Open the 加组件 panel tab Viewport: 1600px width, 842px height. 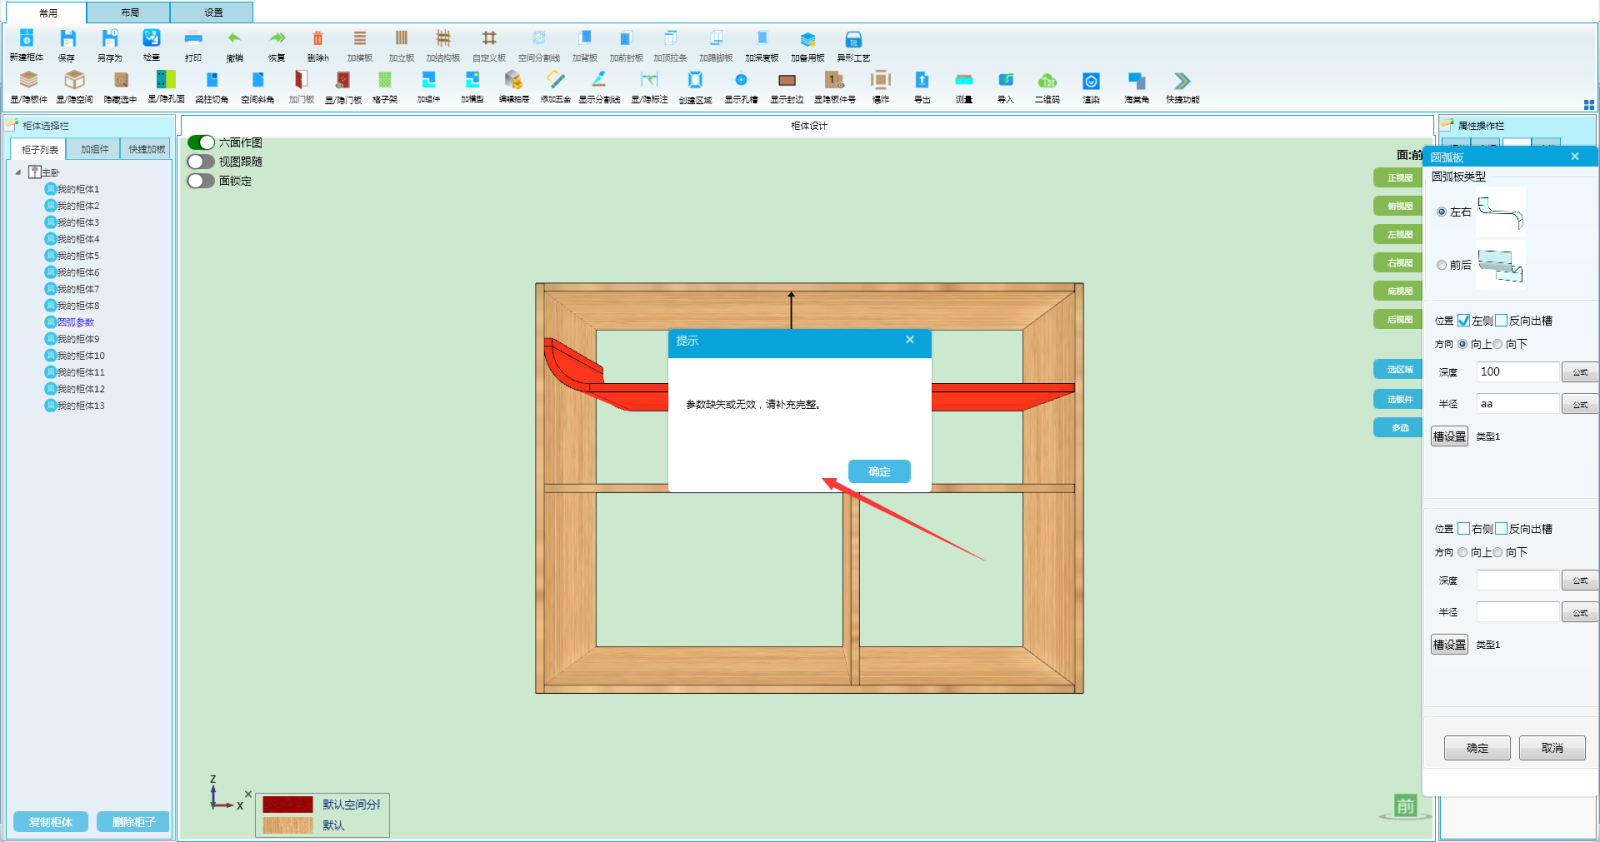pos(95,149)
